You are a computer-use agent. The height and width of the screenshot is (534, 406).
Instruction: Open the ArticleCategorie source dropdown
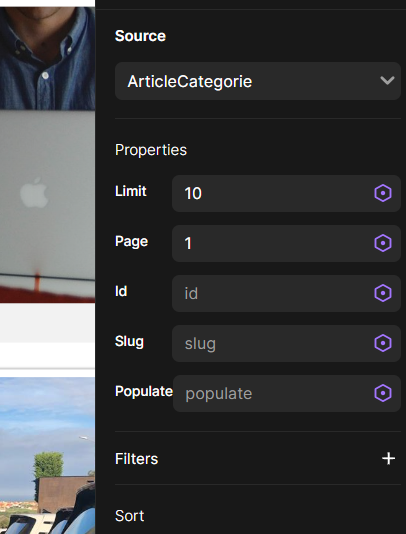point(258,81)
